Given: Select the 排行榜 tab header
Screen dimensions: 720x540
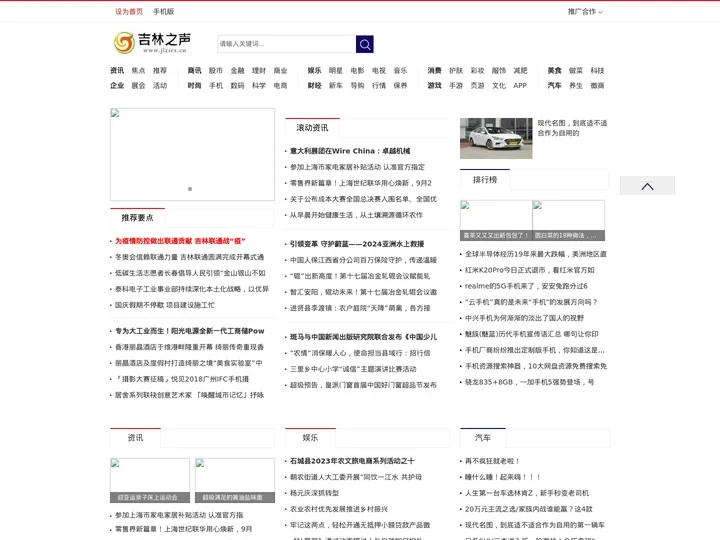Looking at the screenshot, I should point(485,180).
